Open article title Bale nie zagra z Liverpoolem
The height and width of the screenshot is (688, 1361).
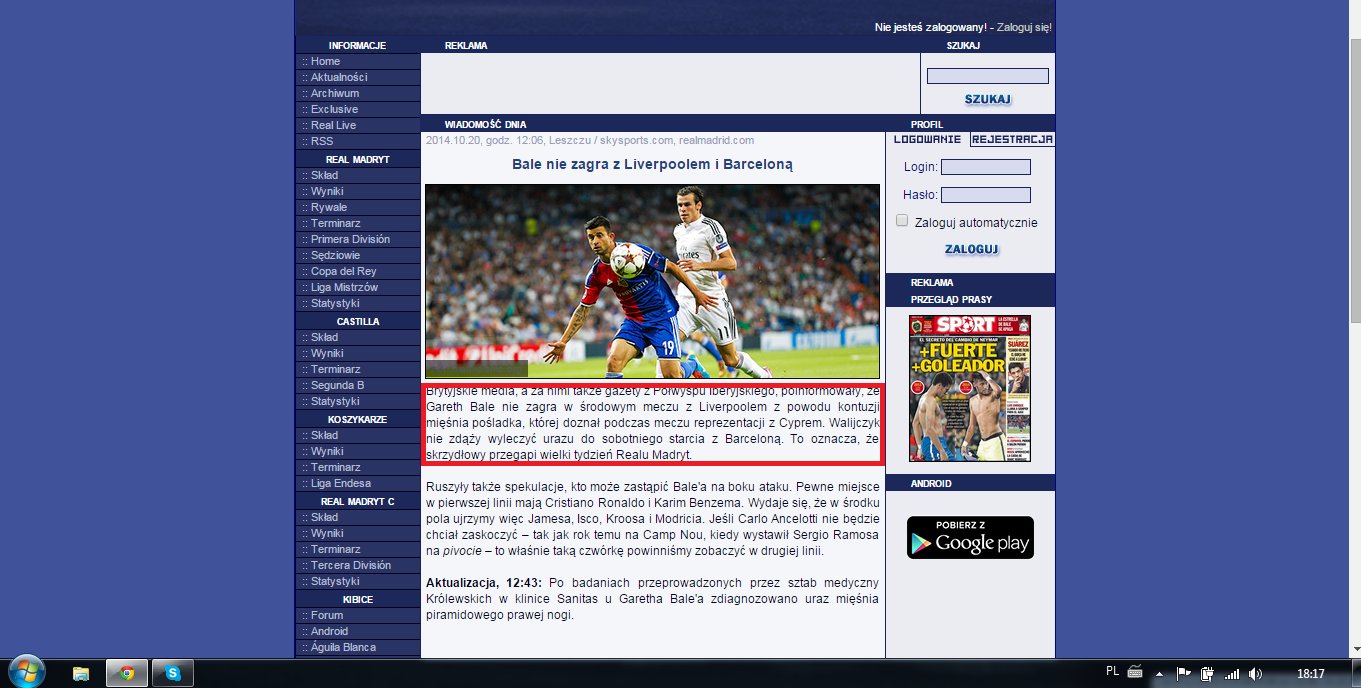tap(652, 164)
